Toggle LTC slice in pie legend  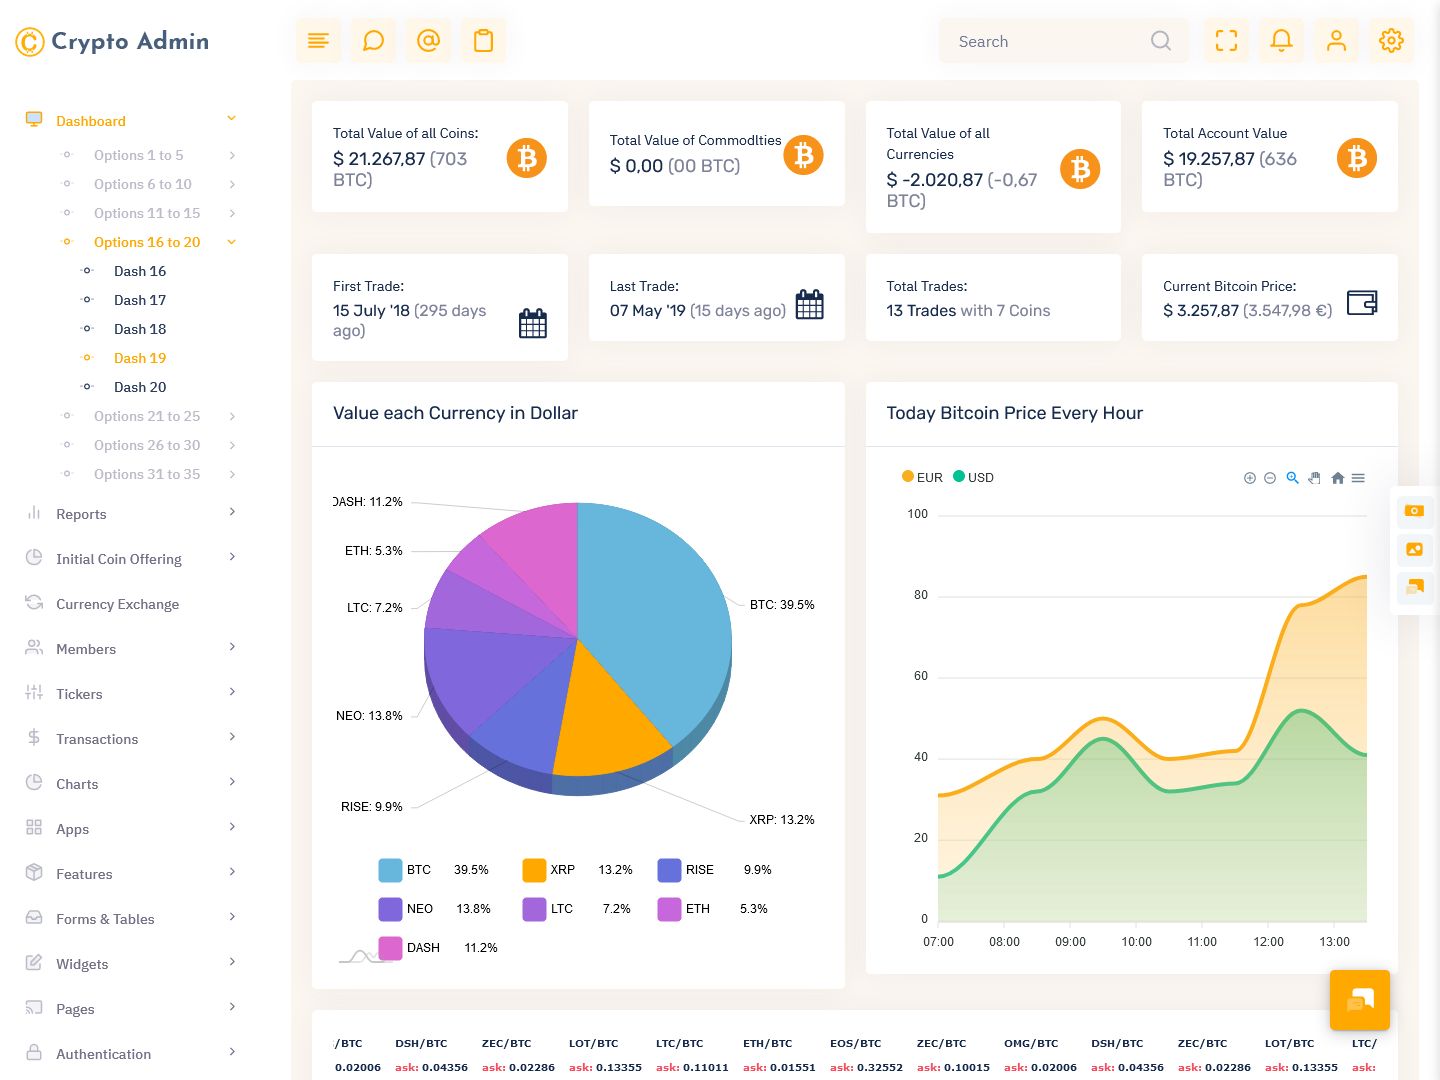tap(577, 909)
